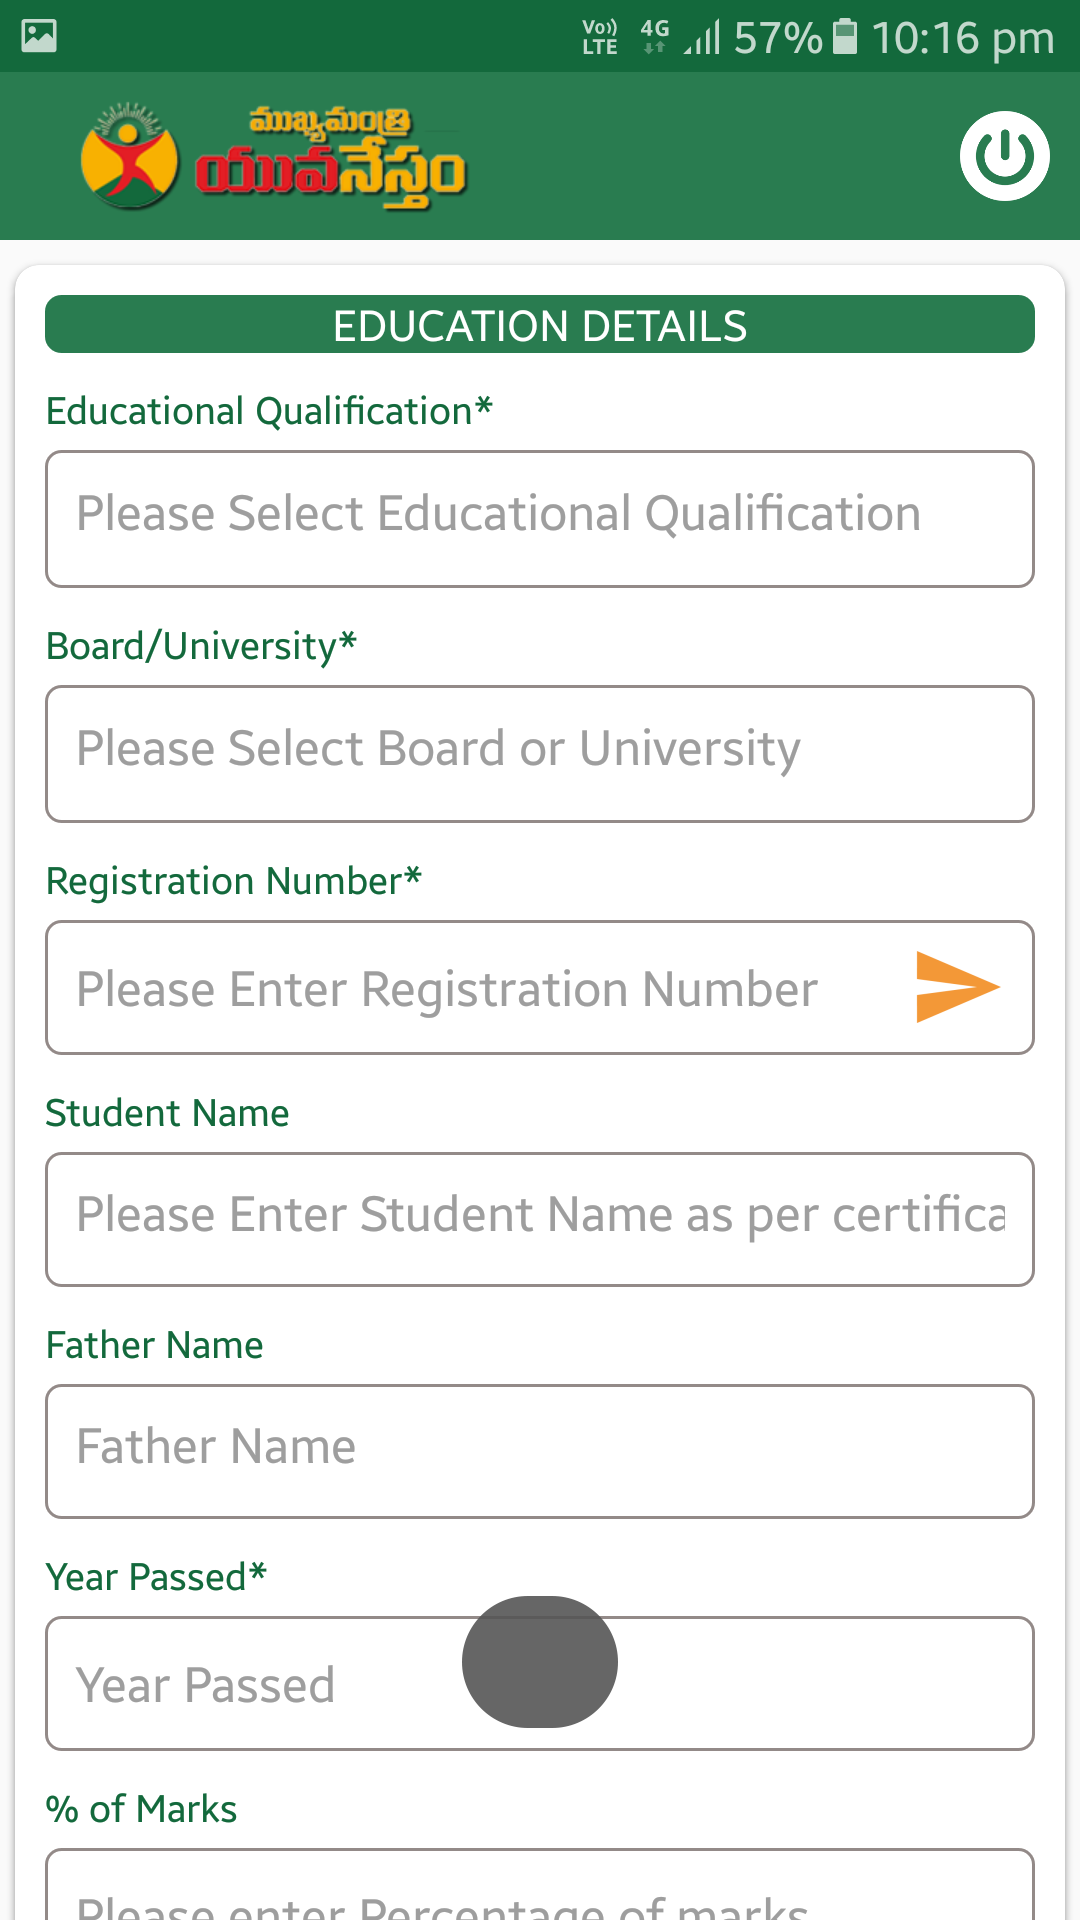
Task: Focus the Registration Number field
Action: tap(480, 987)
